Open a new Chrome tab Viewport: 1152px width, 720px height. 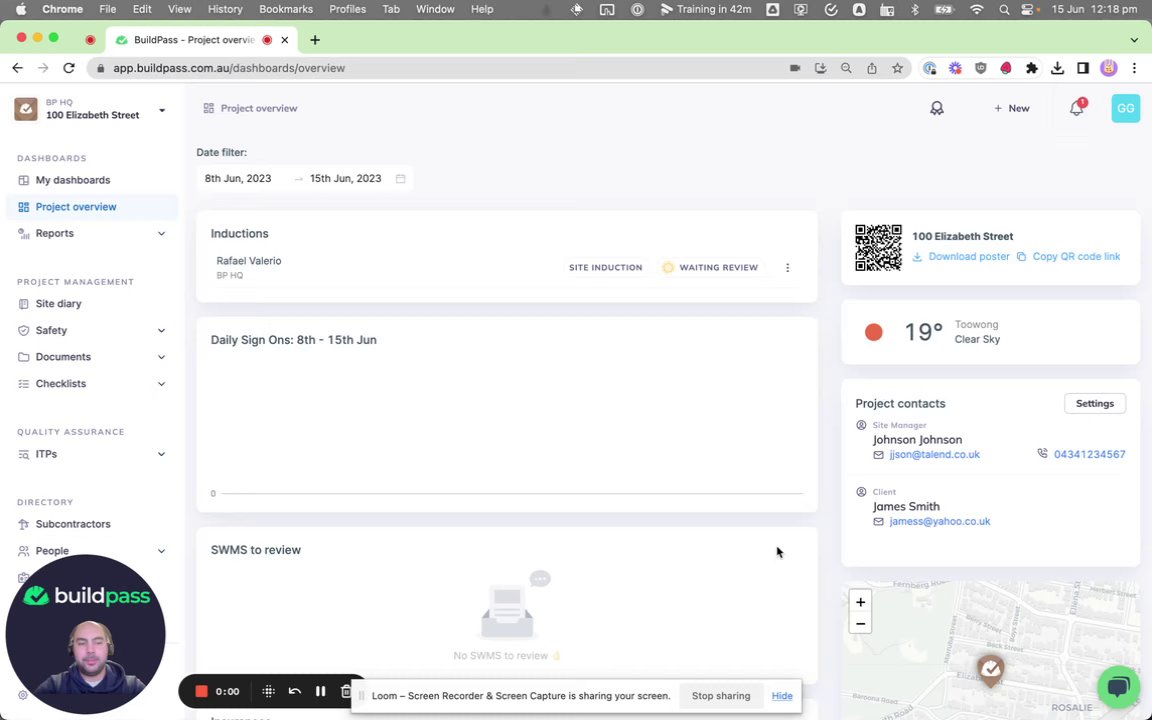pos(315,40)
